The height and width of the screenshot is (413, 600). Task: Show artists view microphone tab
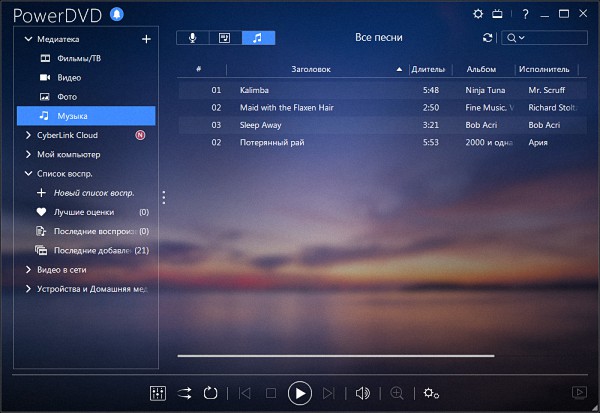click(192, 38)
